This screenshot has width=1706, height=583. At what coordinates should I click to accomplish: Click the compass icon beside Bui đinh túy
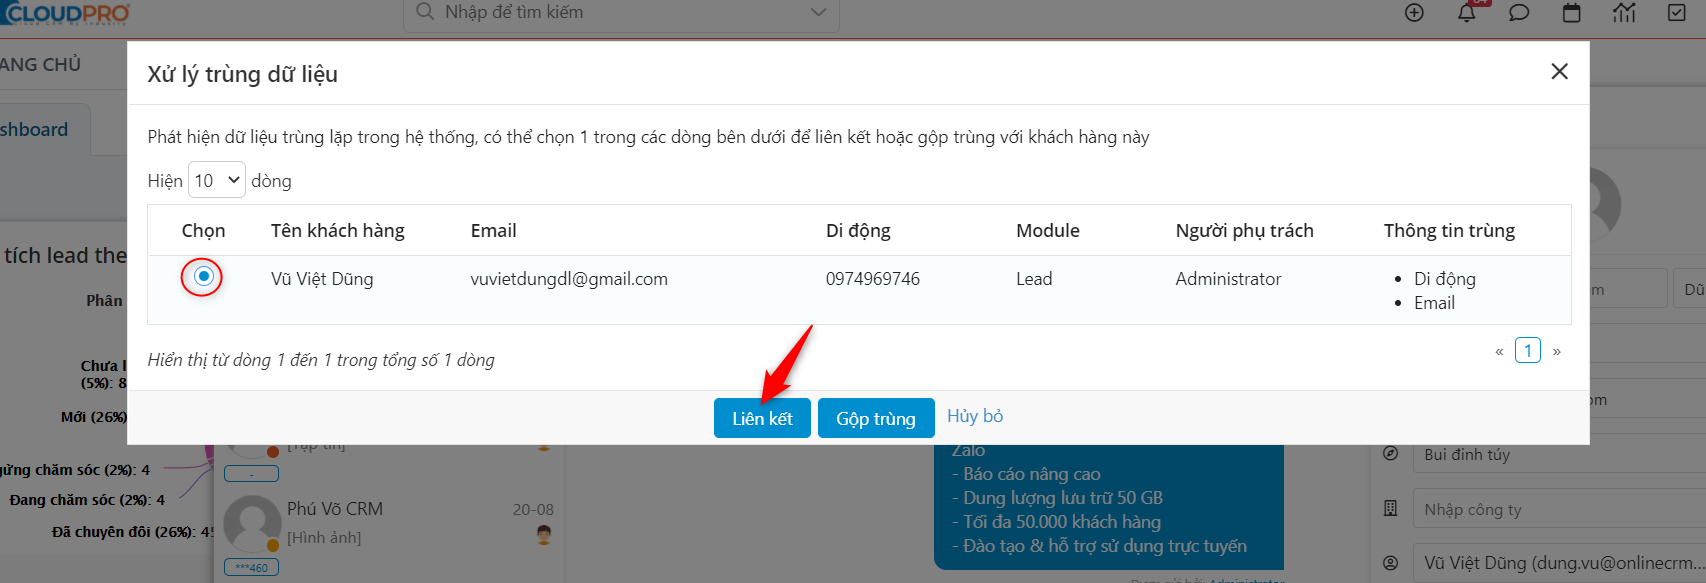click(1390, 453)
